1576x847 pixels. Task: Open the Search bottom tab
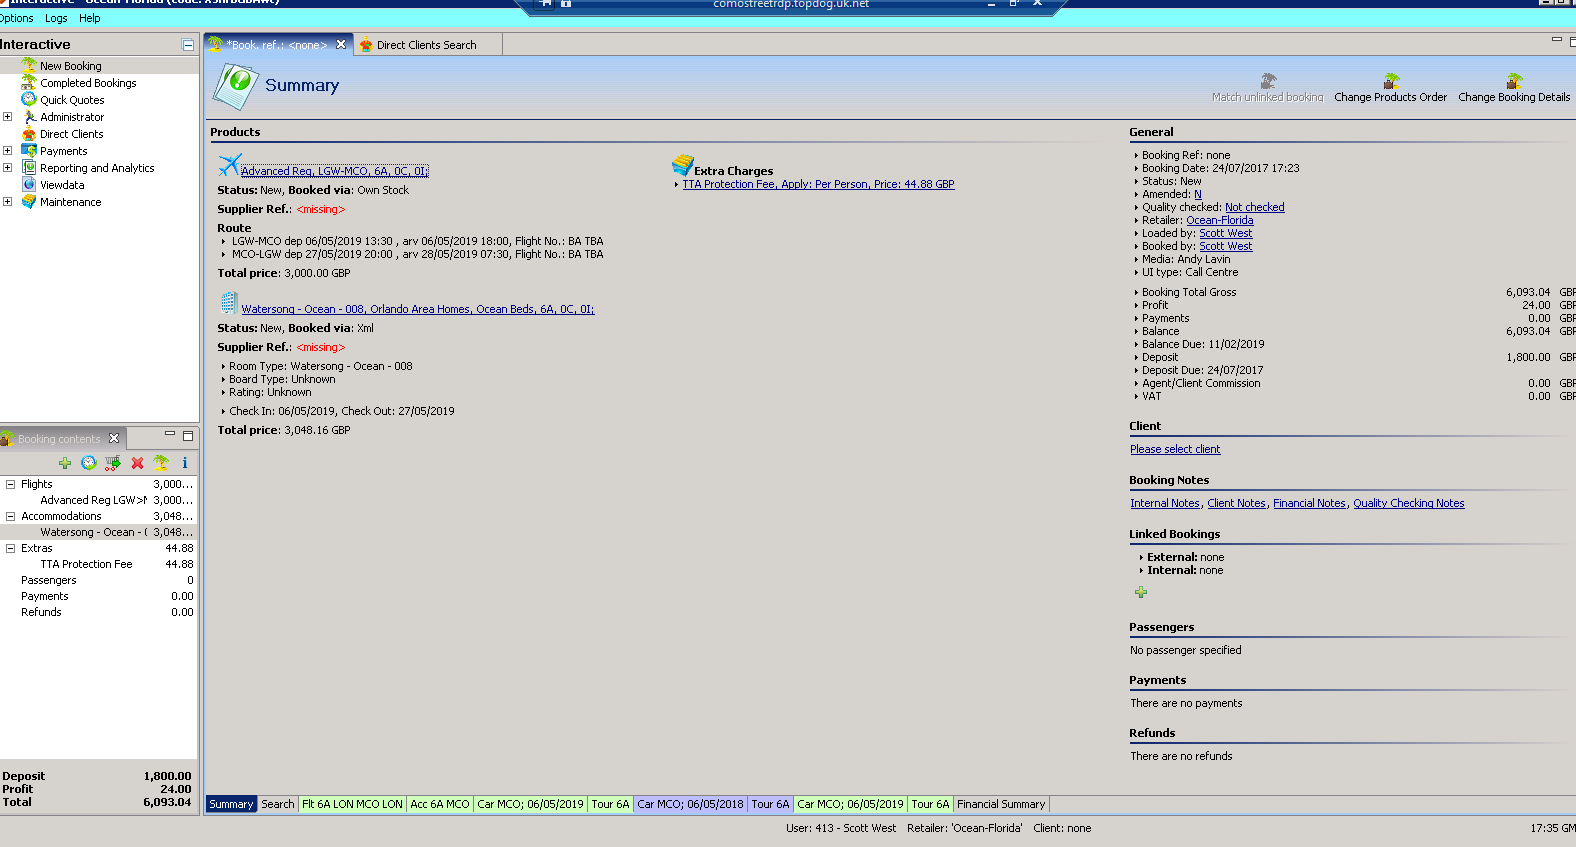click(x=278, y=804)
